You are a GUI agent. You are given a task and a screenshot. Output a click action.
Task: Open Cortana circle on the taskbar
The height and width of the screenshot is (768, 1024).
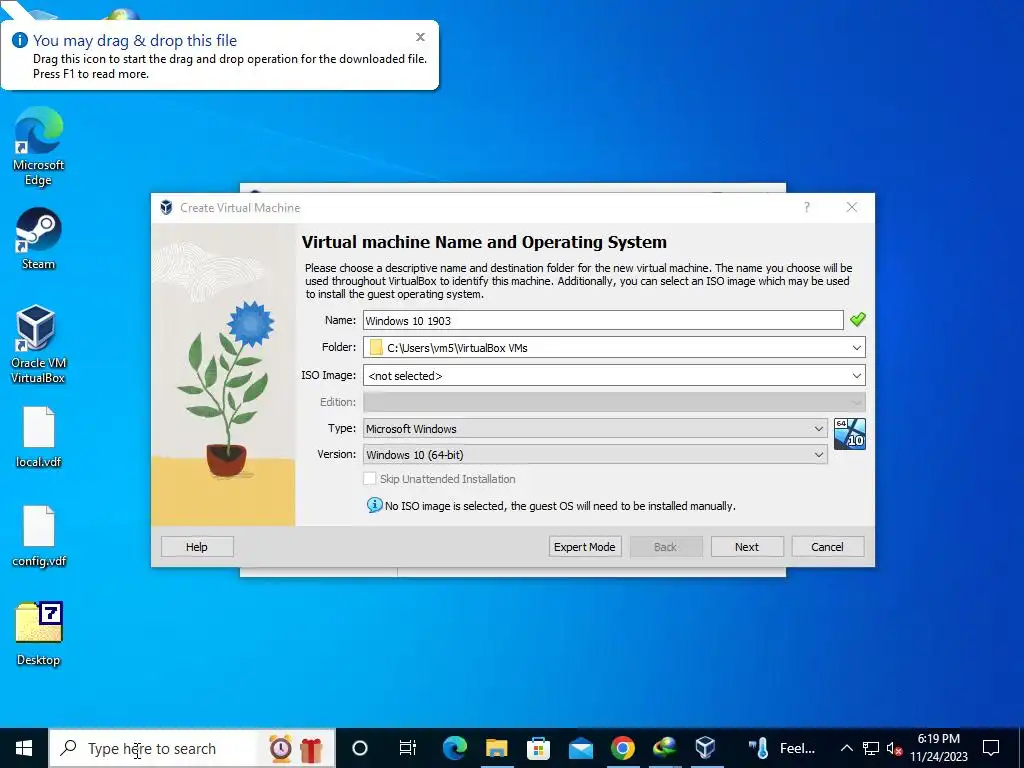[x=360, y=748]
